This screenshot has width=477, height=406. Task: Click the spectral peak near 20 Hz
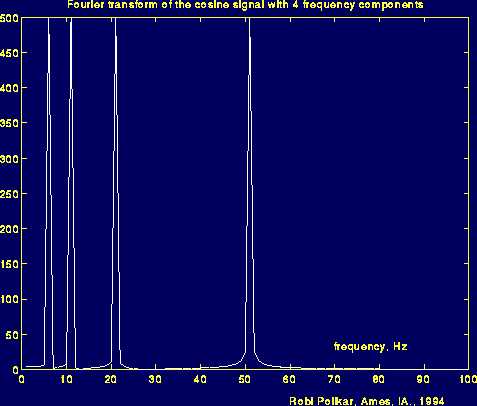click(x=115, y=193)
